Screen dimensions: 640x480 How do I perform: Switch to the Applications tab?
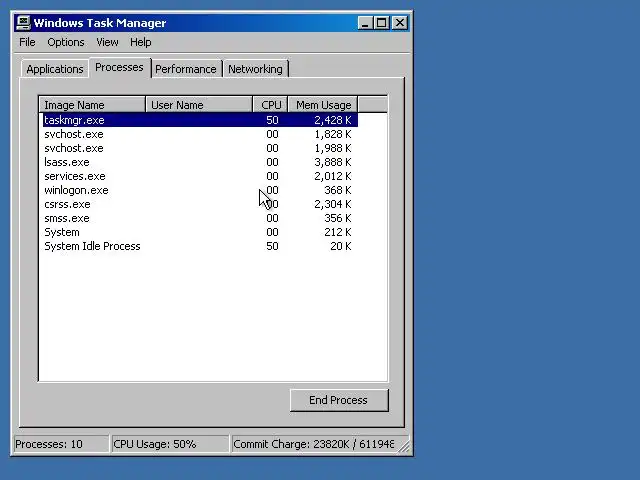coord(55,69)
